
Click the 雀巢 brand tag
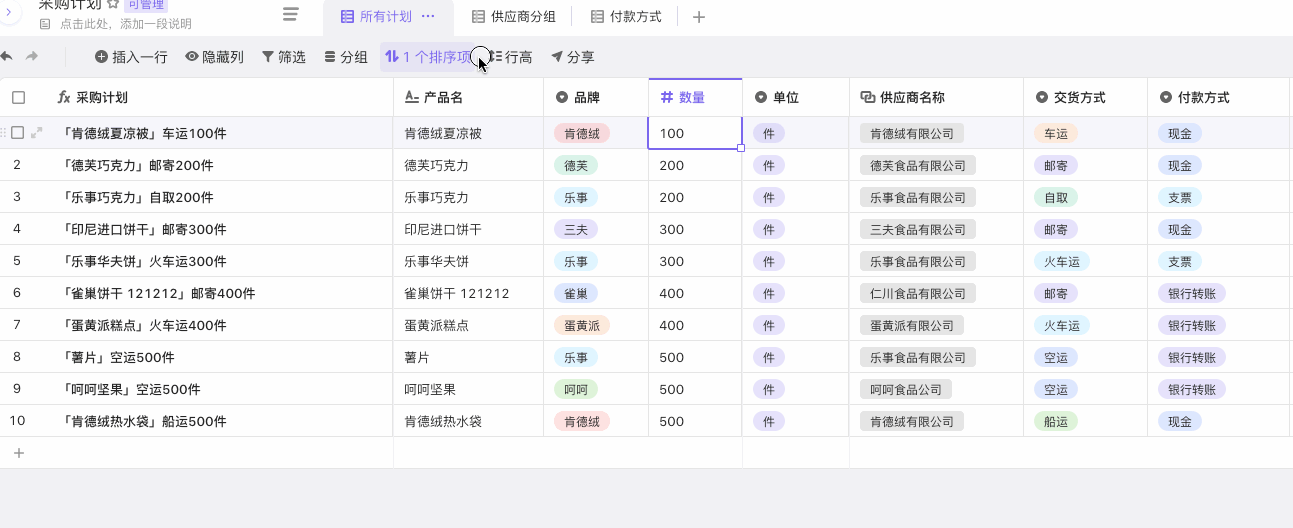(x=576, y=293)
